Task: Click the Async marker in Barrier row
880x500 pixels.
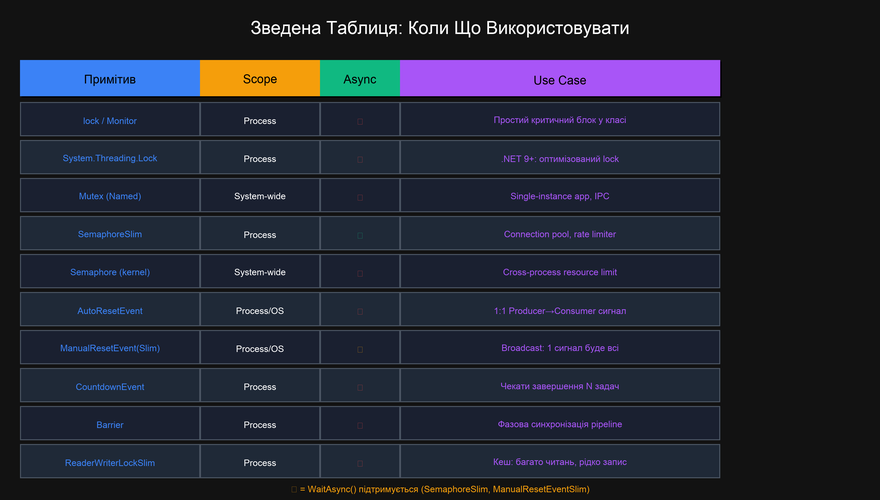Action: pos(360,425)
